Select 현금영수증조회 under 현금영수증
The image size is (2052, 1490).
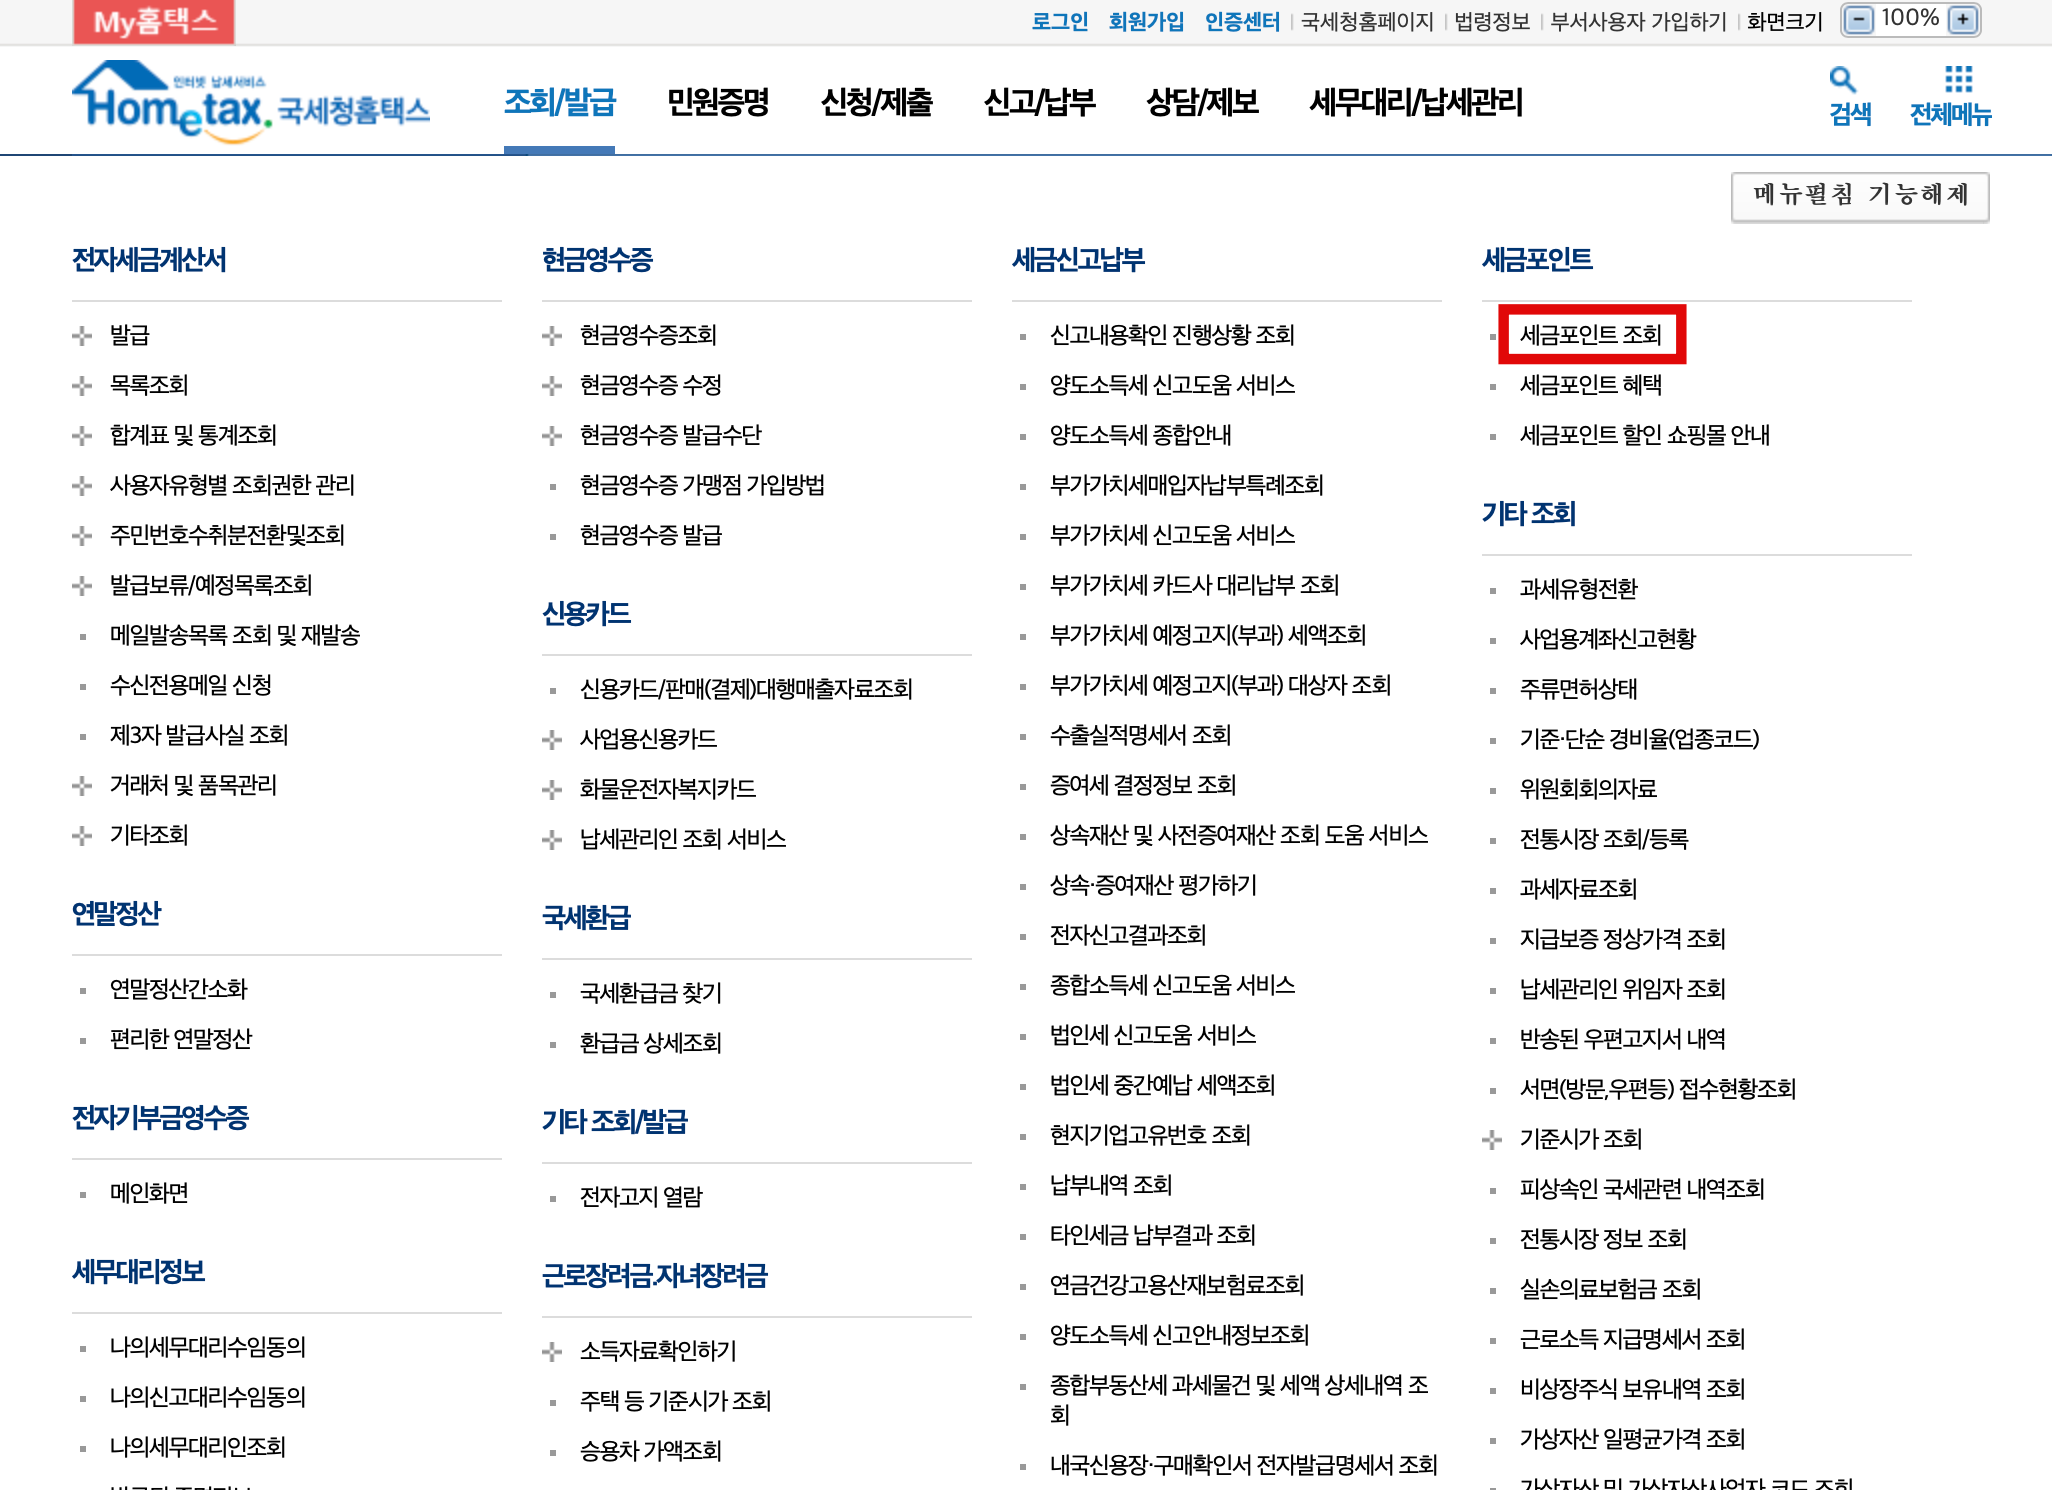pos(648,335)
